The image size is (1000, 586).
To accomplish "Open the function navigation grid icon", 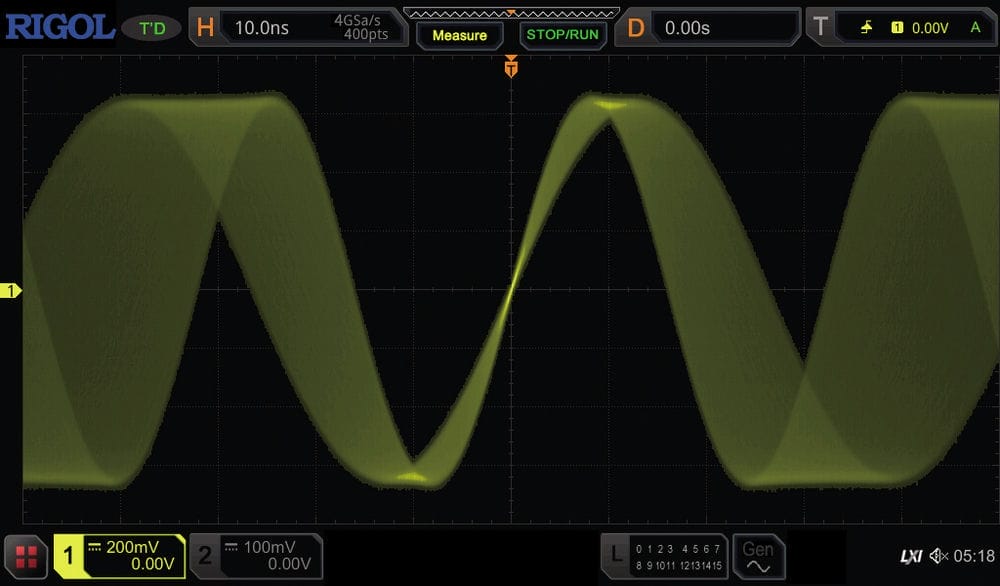I will (25, 556).
